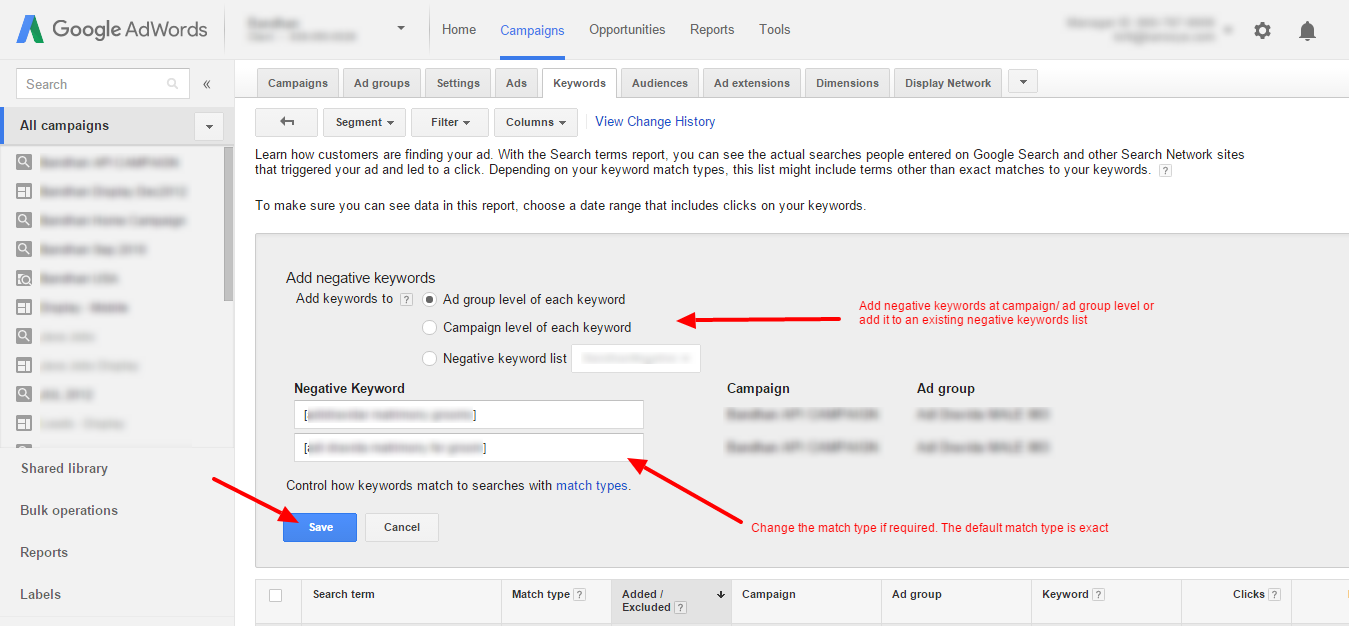Screen dimensions: 1349x626
Task: Switch to the Dimensions tab
Action: click(847, 83)
